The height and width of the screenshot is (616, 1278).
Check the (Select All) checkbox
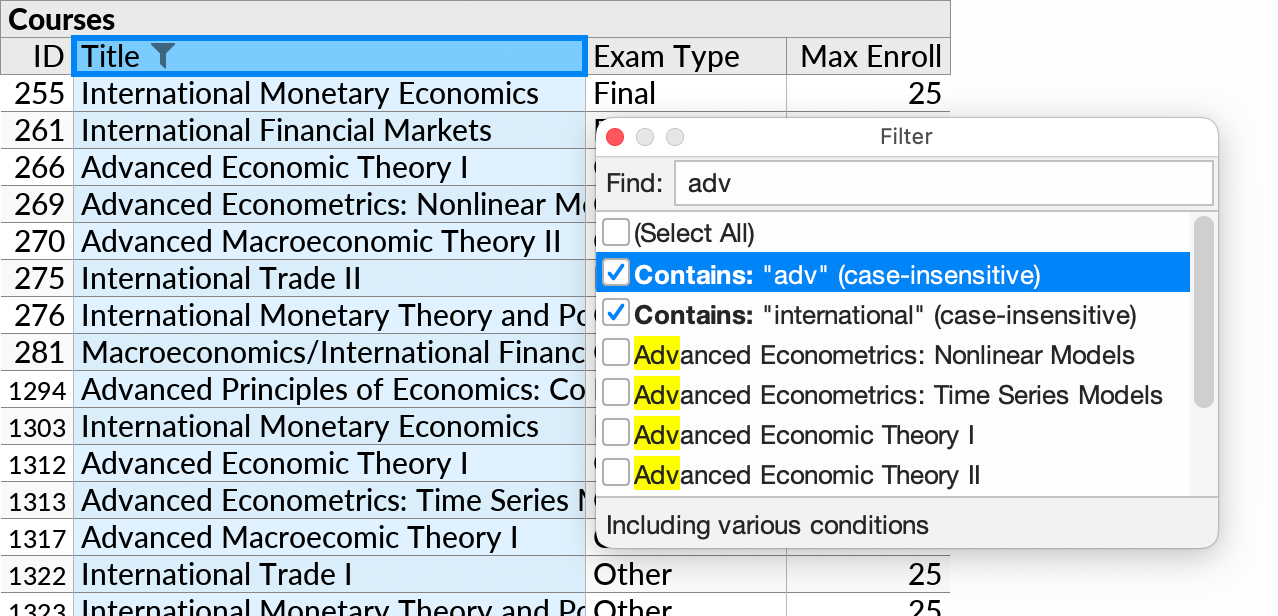[x=615, y=231]
